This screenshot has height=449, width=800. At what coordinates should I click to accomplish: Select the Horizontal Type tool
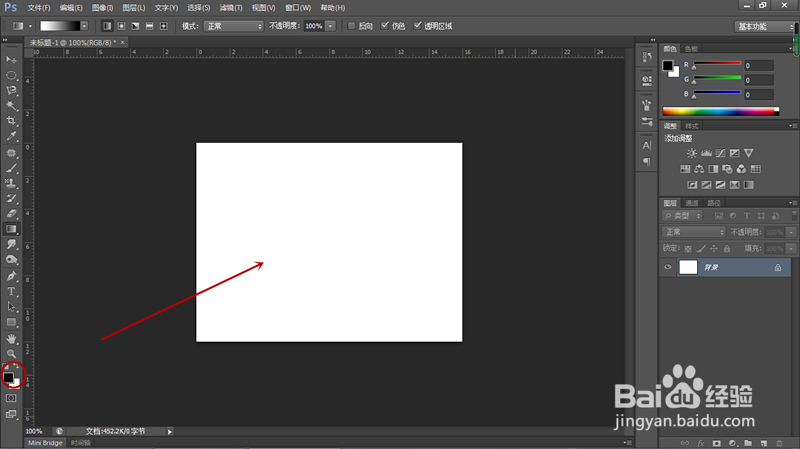[11, 292]
